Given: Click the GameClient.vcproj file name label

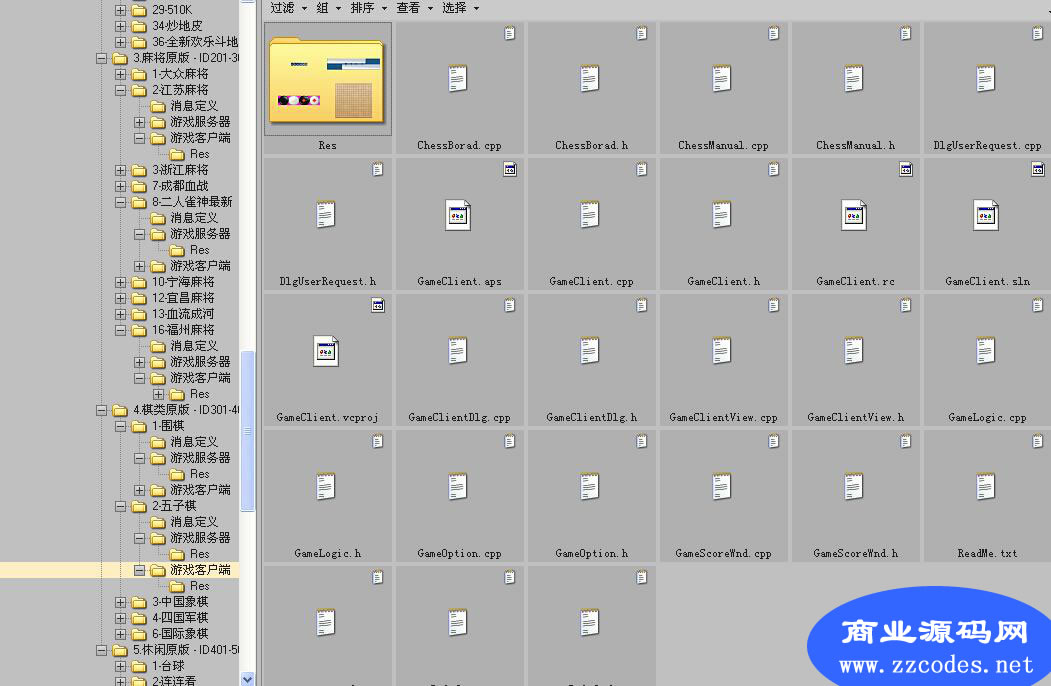Looking at the screenshot, I should pyautogui.click(x=327, y=418).
